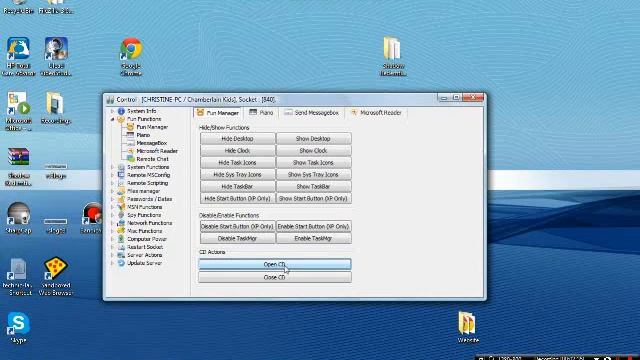Open the Send Messagebox tab
This screenshot has width=640, height=360.
(312, 112)
